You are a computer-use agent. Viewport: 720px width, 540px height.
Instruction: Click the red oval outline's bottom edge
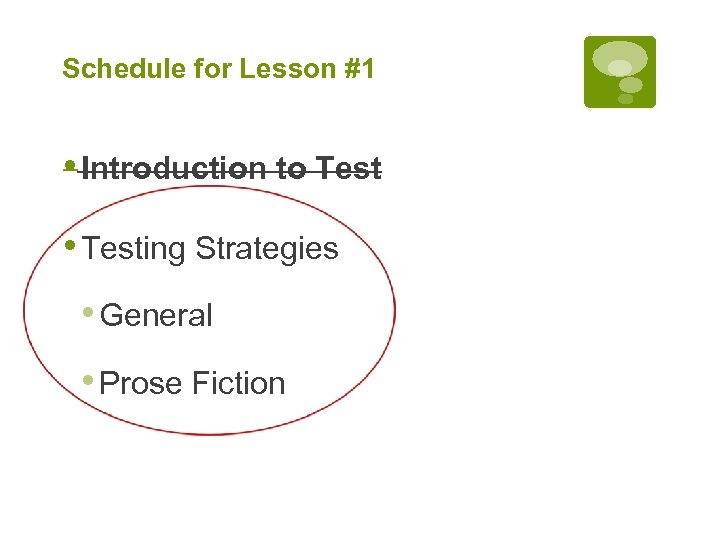tap(210, 433)
